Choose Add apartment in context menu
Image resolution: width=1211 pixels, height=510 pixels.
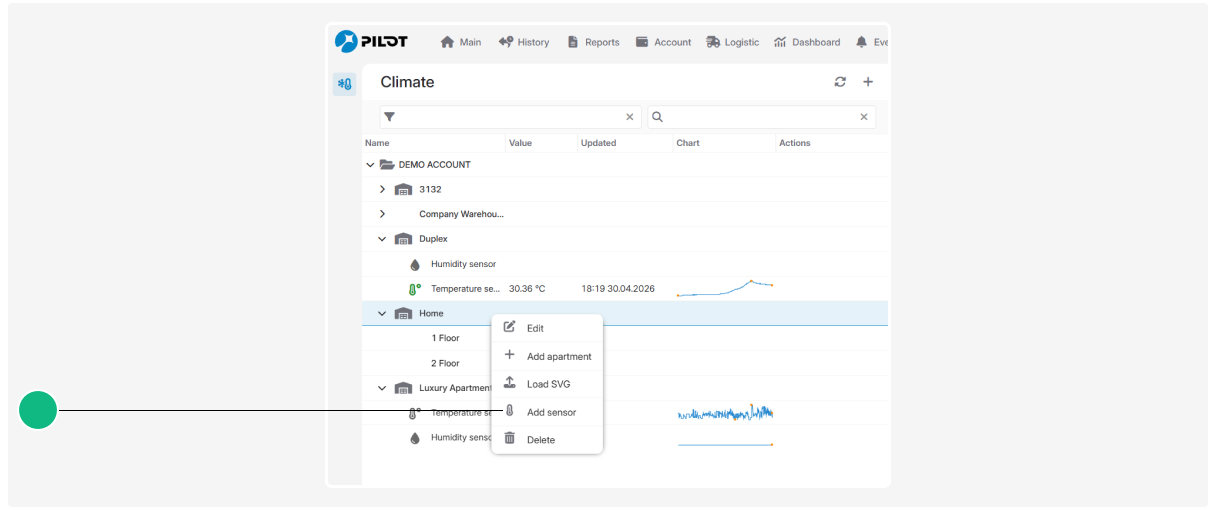pos(547,356)
